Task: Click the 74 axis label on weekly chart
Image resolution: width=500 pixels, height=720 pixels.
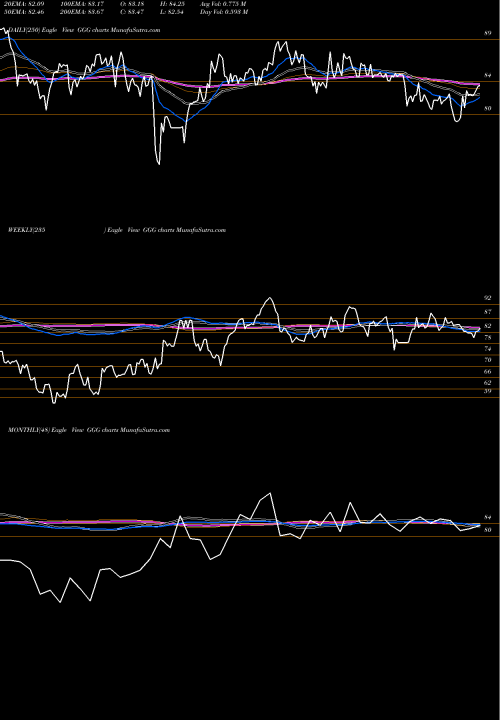Action: (x=488, y=349)
